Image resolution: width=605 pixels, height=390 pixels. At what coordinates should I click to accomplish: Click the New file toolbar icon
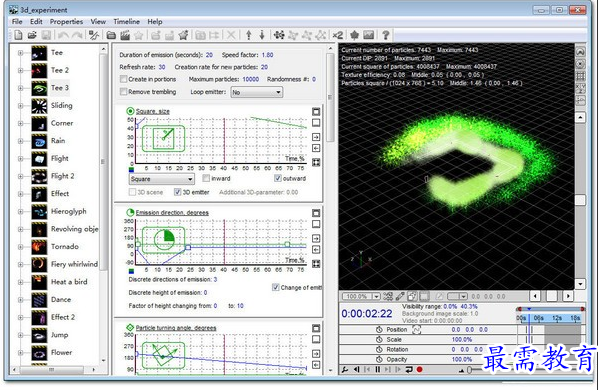pyautogui.click(x=18, y=35)
